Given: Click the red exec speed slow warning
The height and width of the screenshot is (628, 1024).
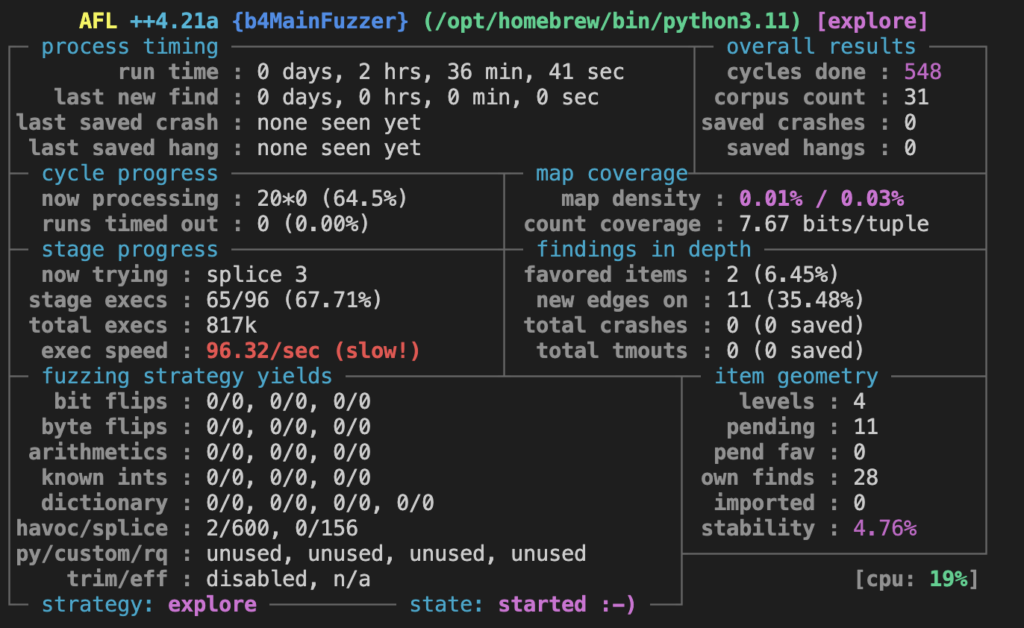Looking at the screenshot, I should click(x=313, y=351).
